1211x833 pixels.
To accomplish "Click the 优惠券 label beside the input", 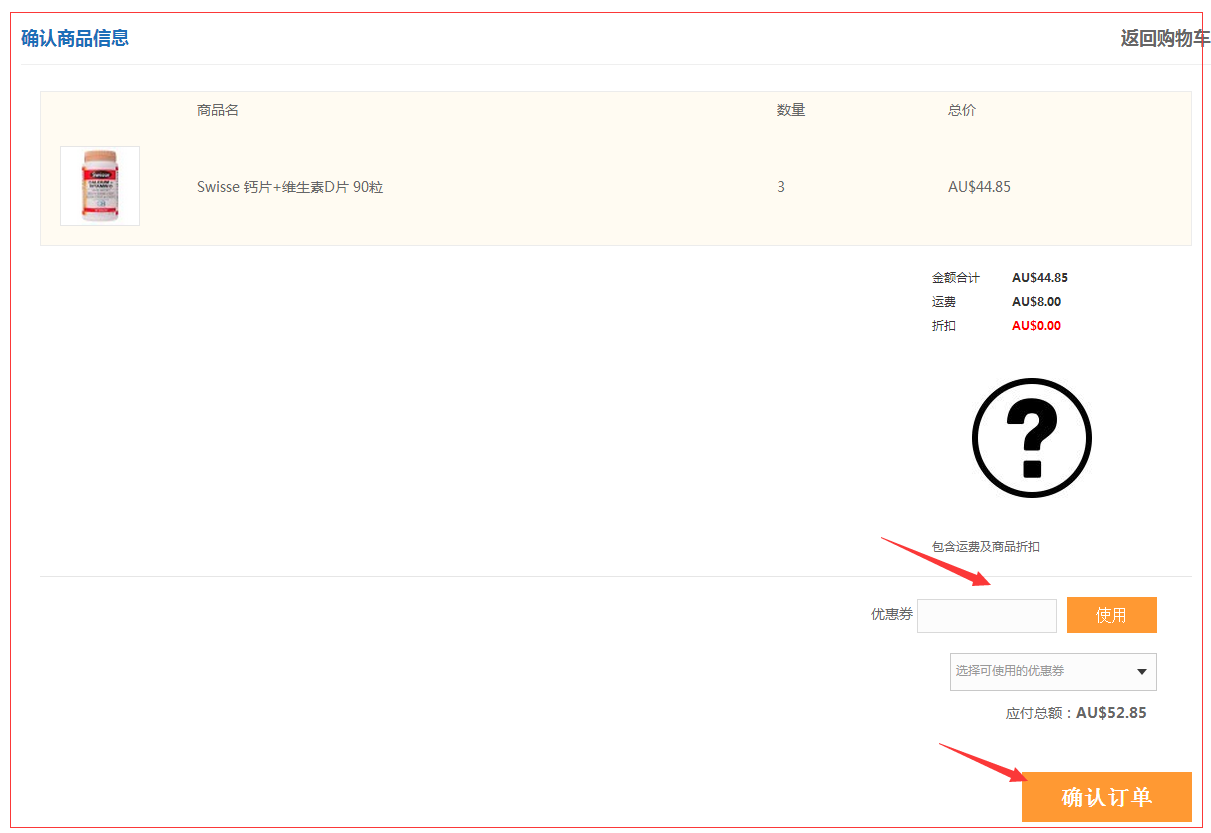I will (891, 615).
